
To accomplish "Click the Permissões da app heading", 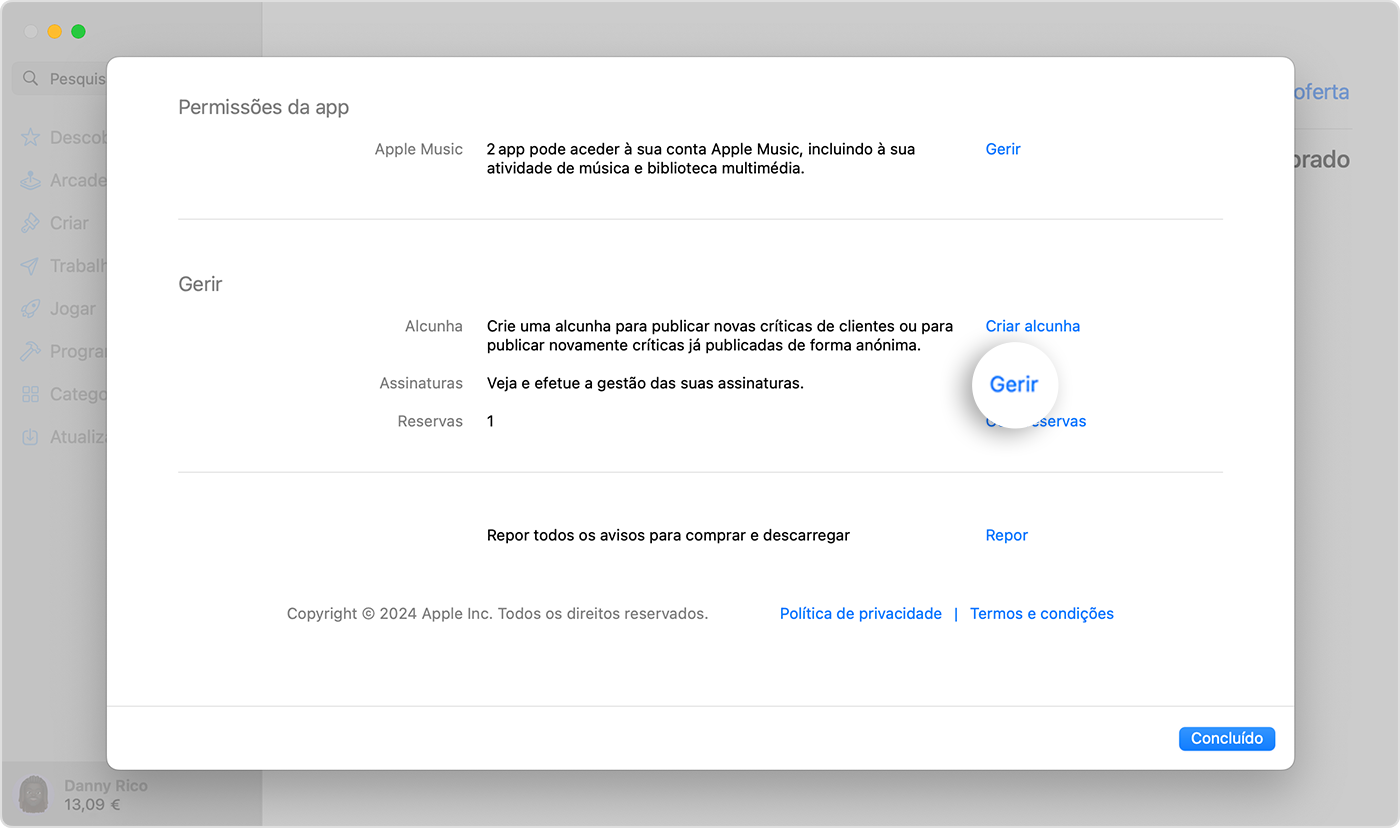I will [264, 107].
